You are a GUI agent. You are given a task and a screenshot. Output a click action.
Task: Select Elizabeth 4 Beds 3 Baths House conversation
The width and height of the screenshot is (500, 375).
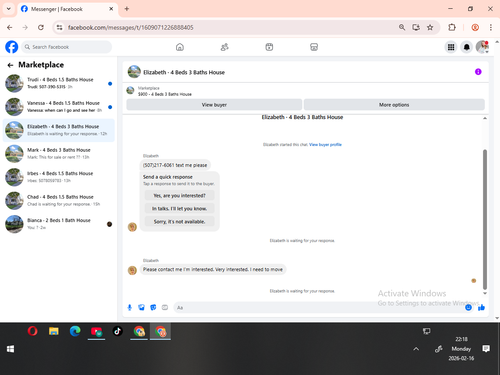tap(59, 130)
